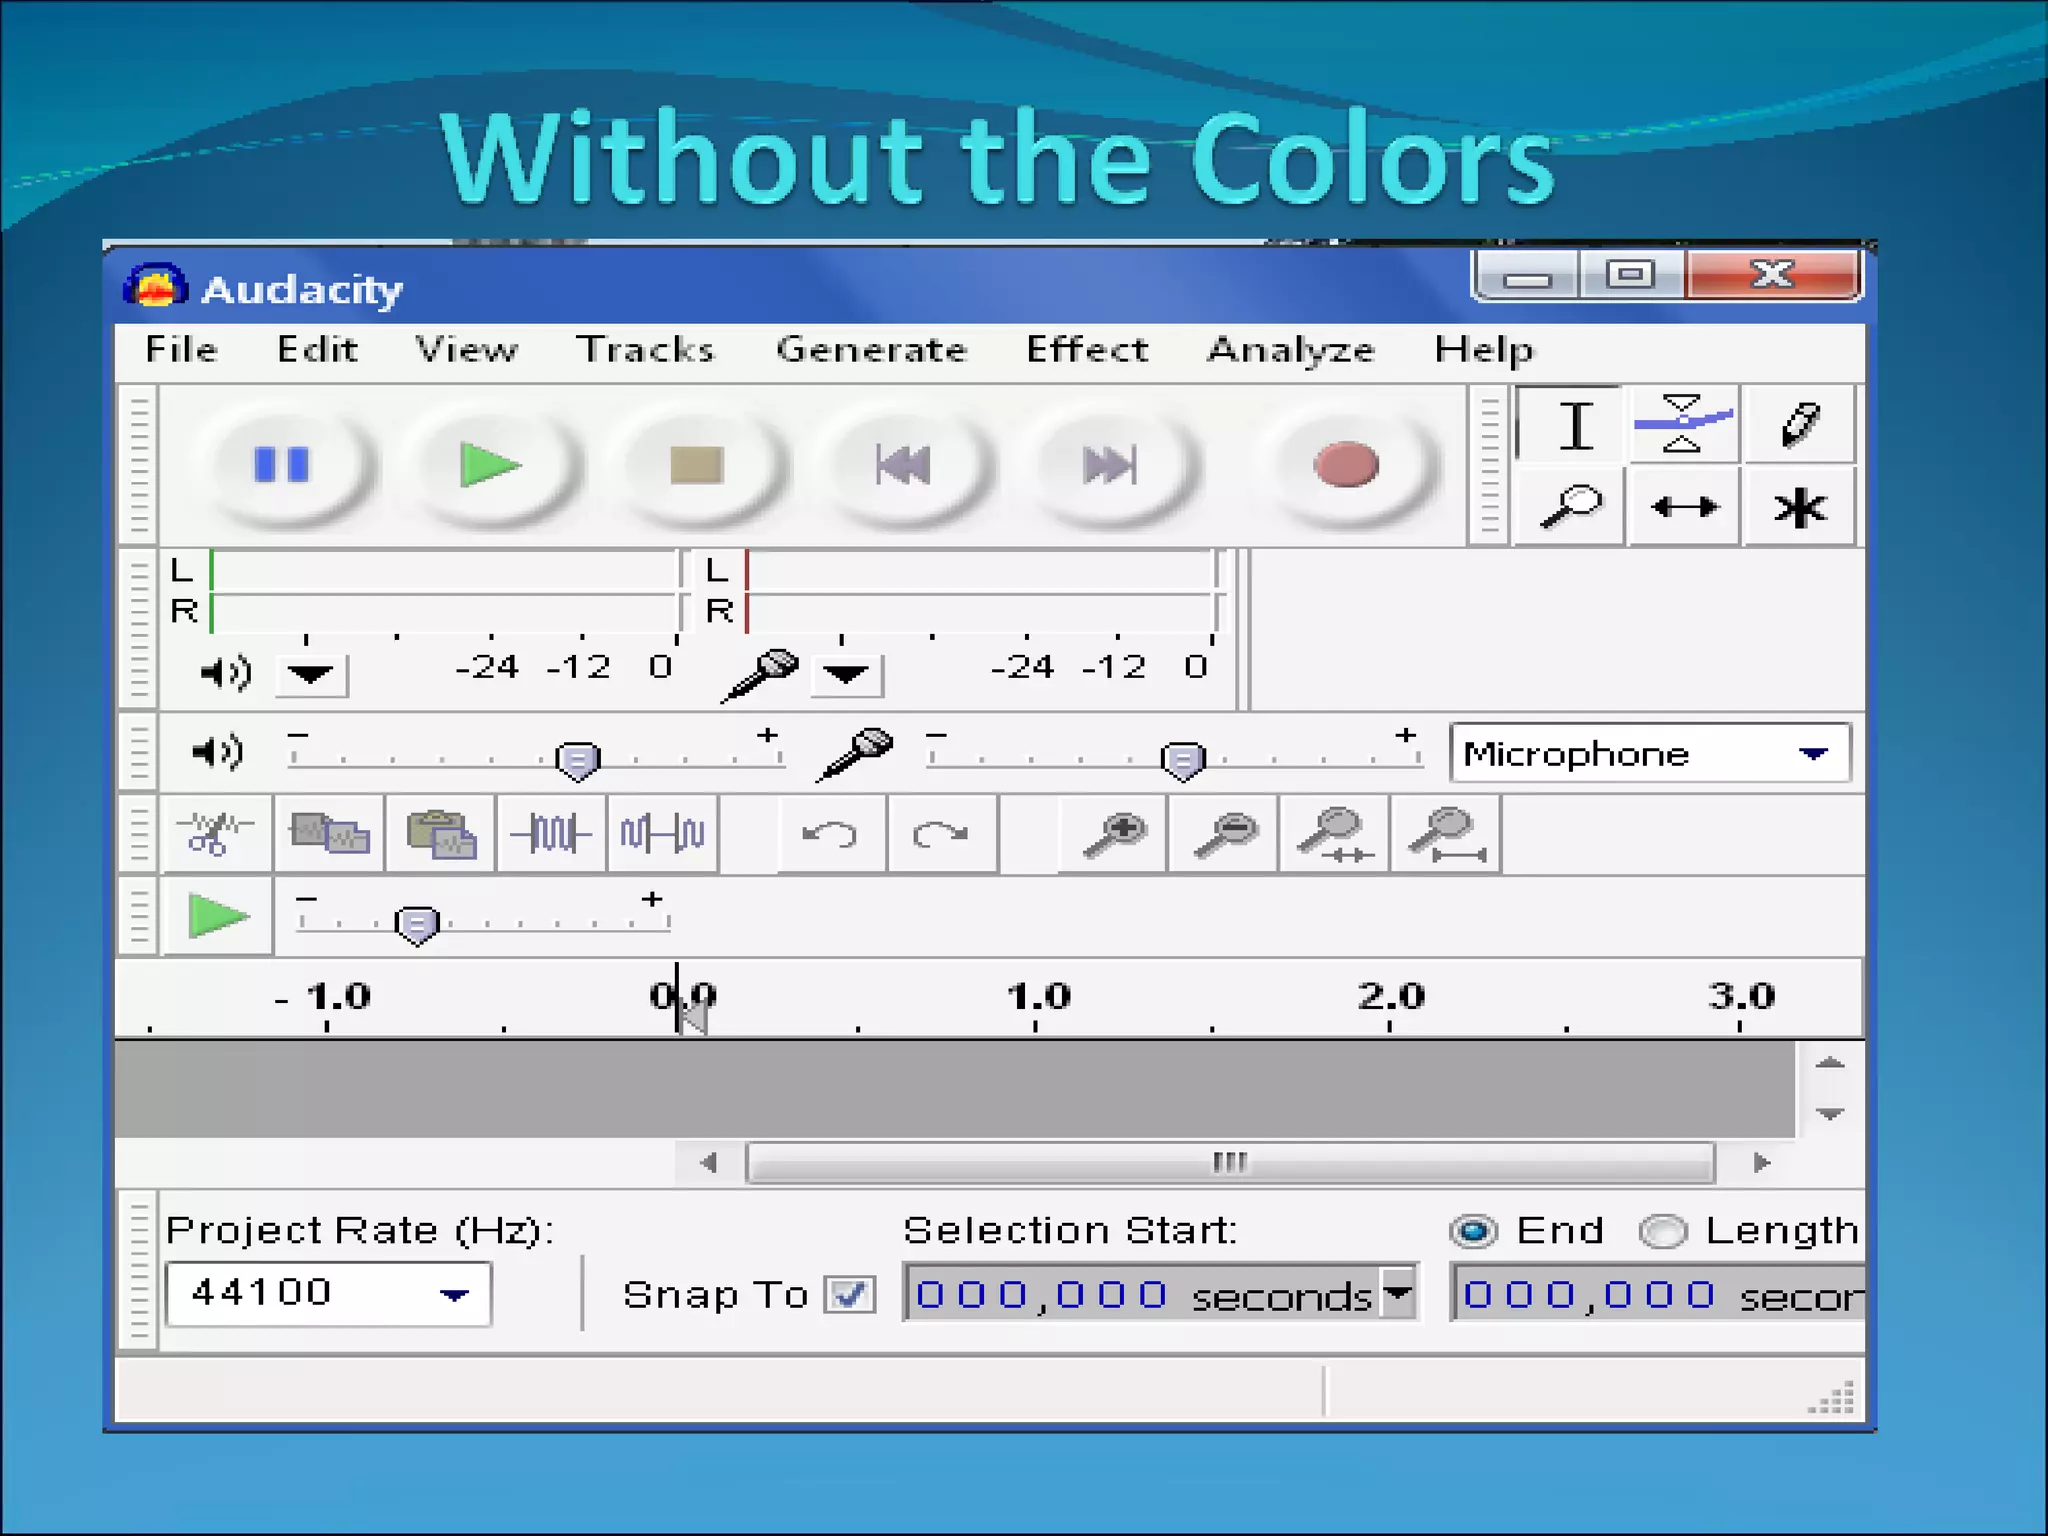This screenshot has height=1536, width=2048.
Task: Select the Zoom magnifier tool
Action: click(x=1570, y=506)
